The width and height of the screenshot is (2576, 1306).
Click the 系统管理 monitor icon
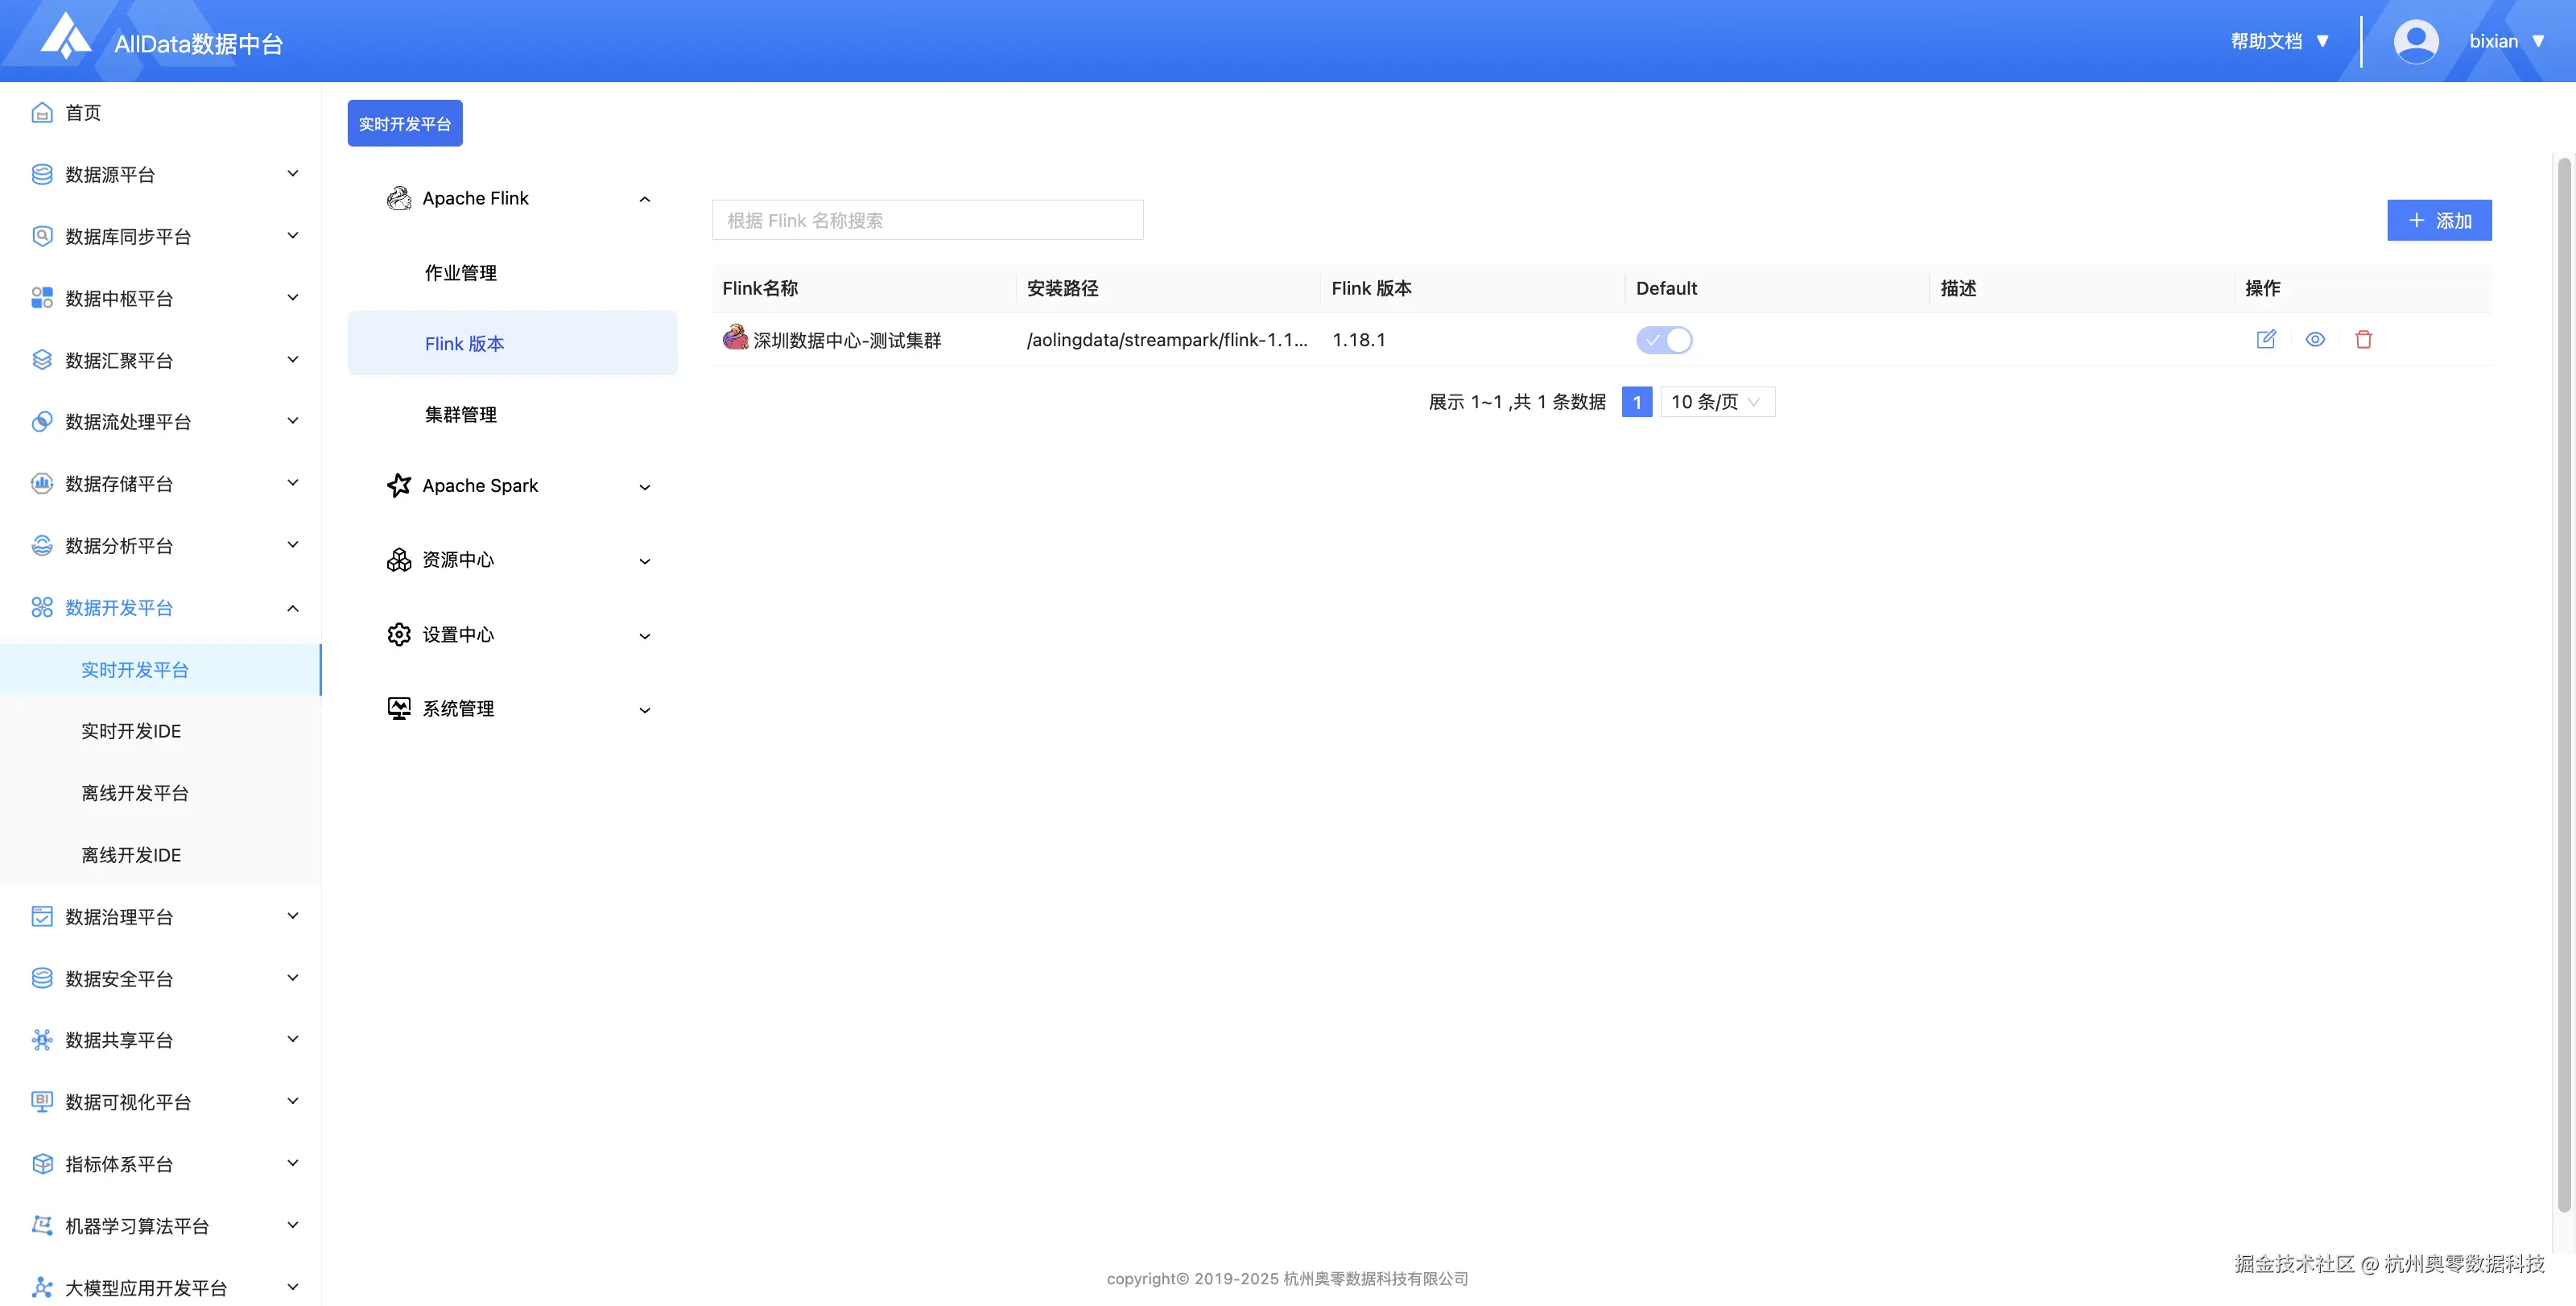pos(398,708)
